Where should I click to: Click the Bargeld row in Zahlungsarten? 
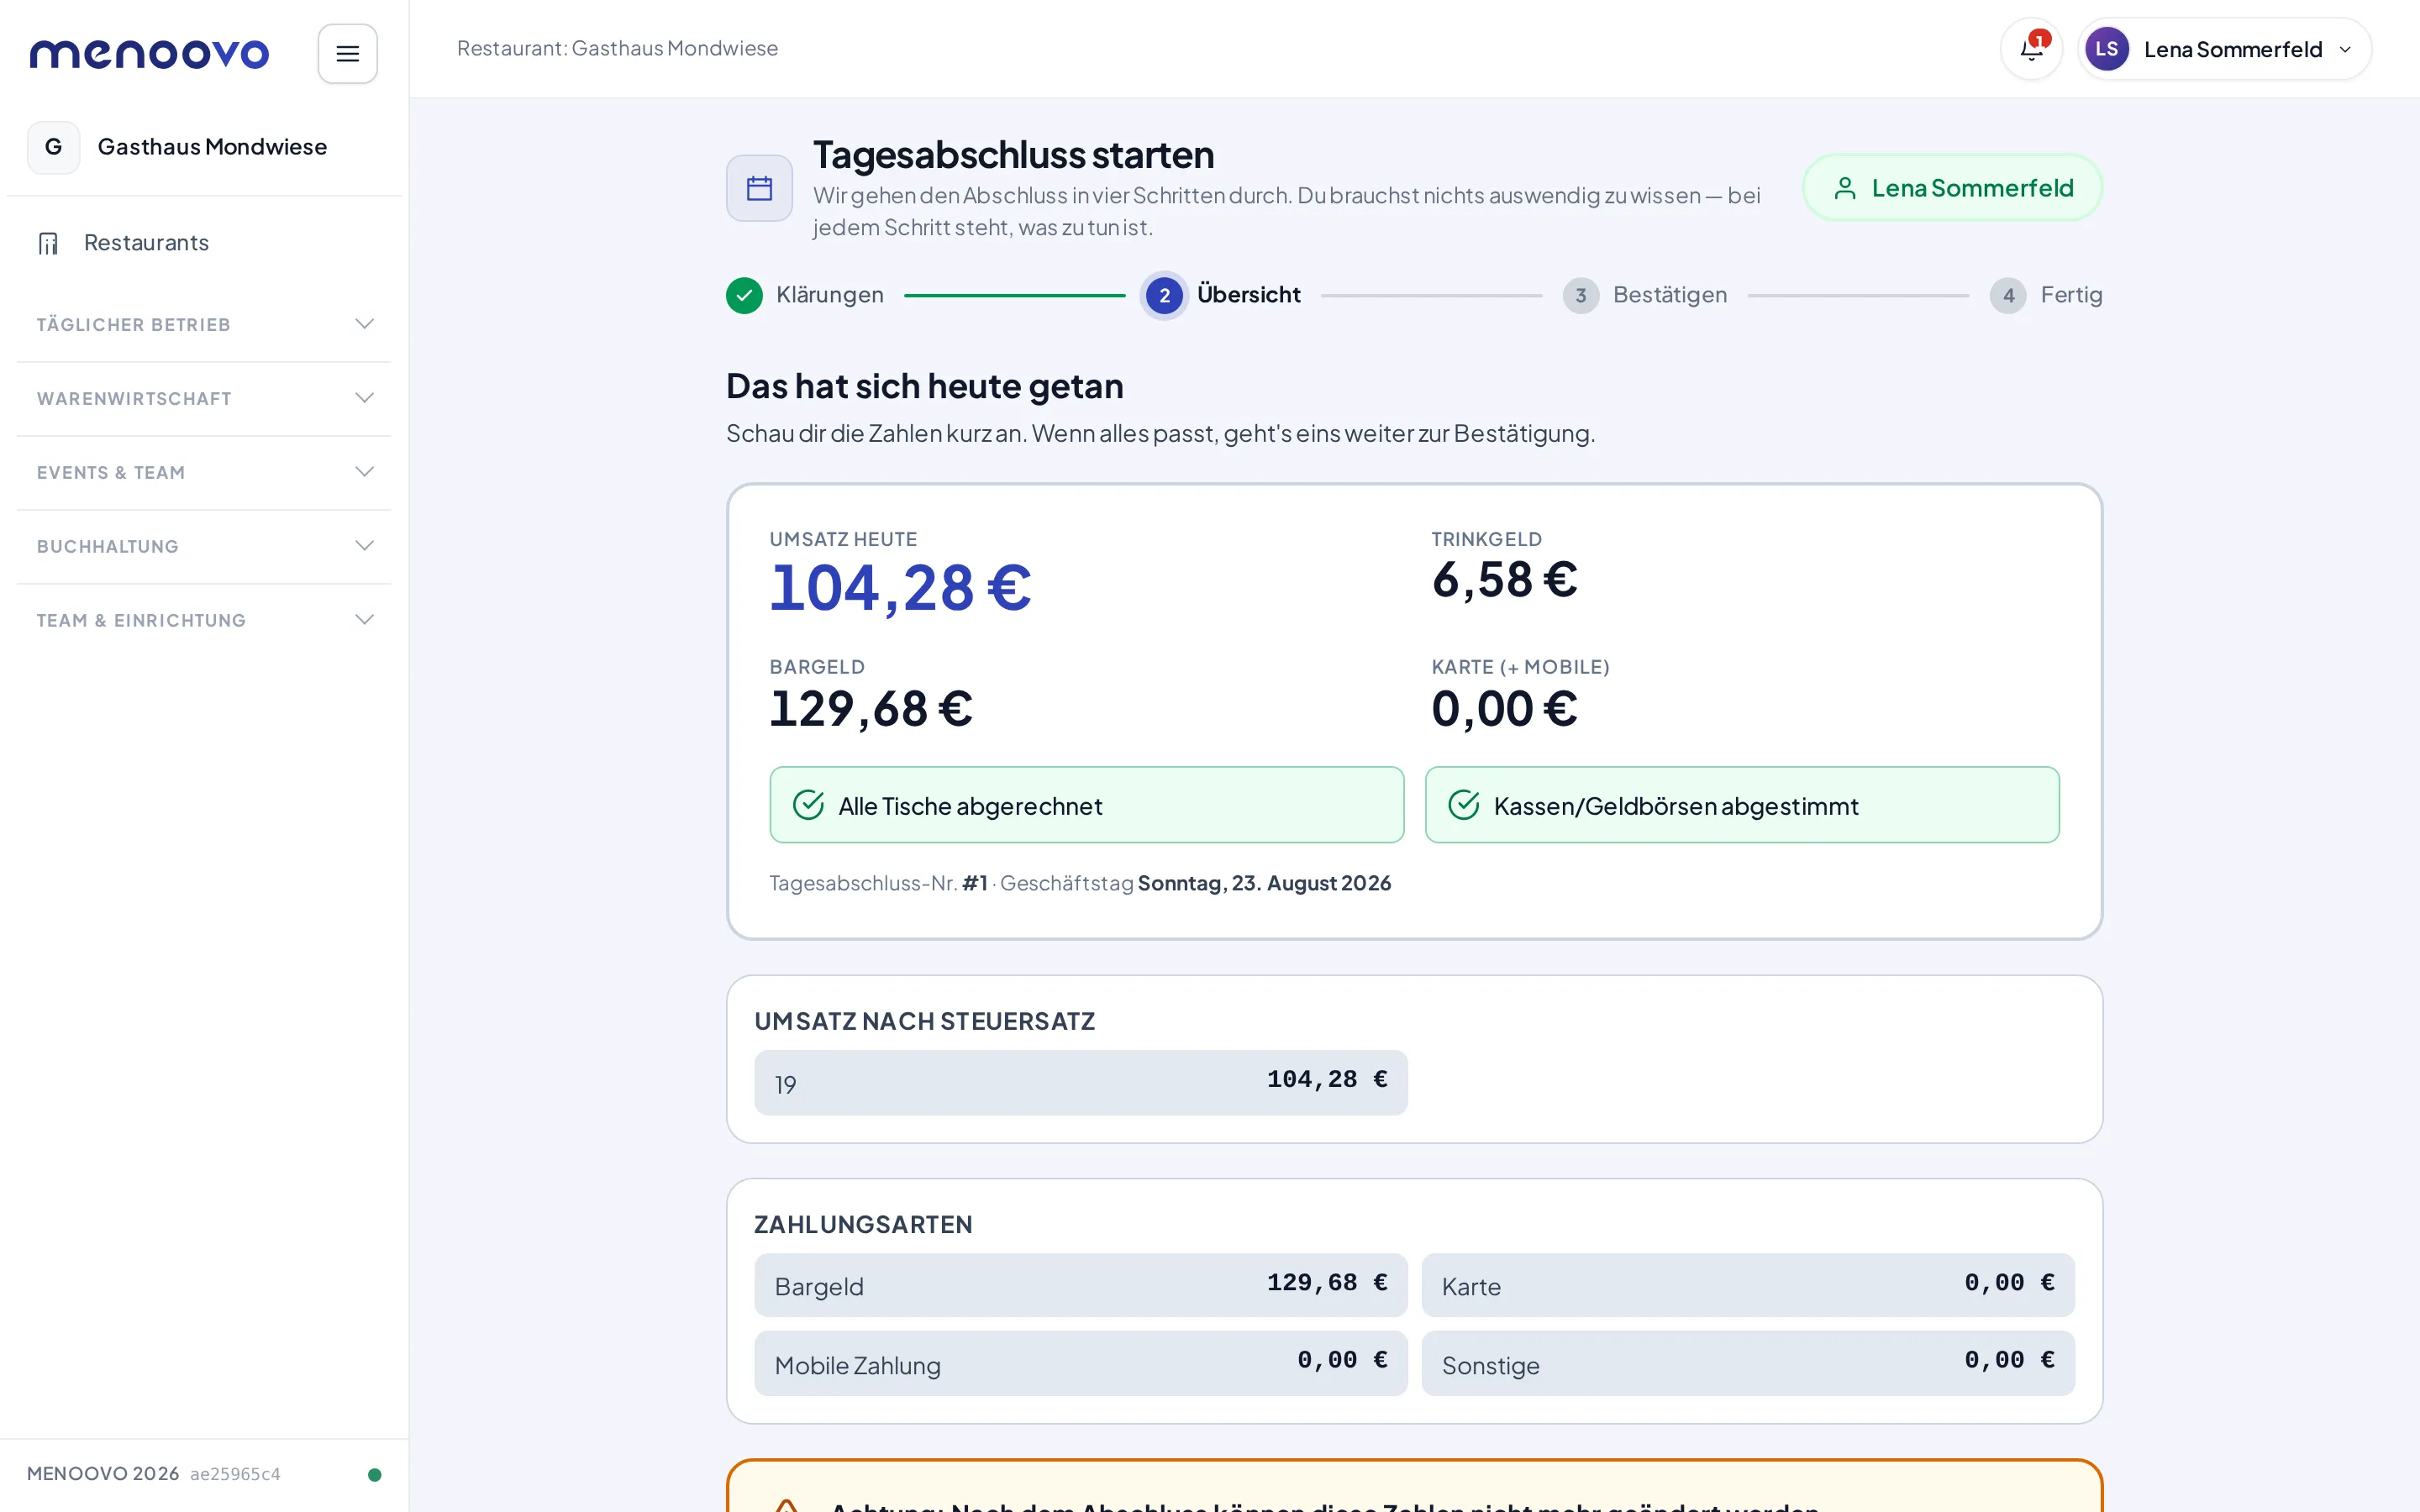1081,1285
